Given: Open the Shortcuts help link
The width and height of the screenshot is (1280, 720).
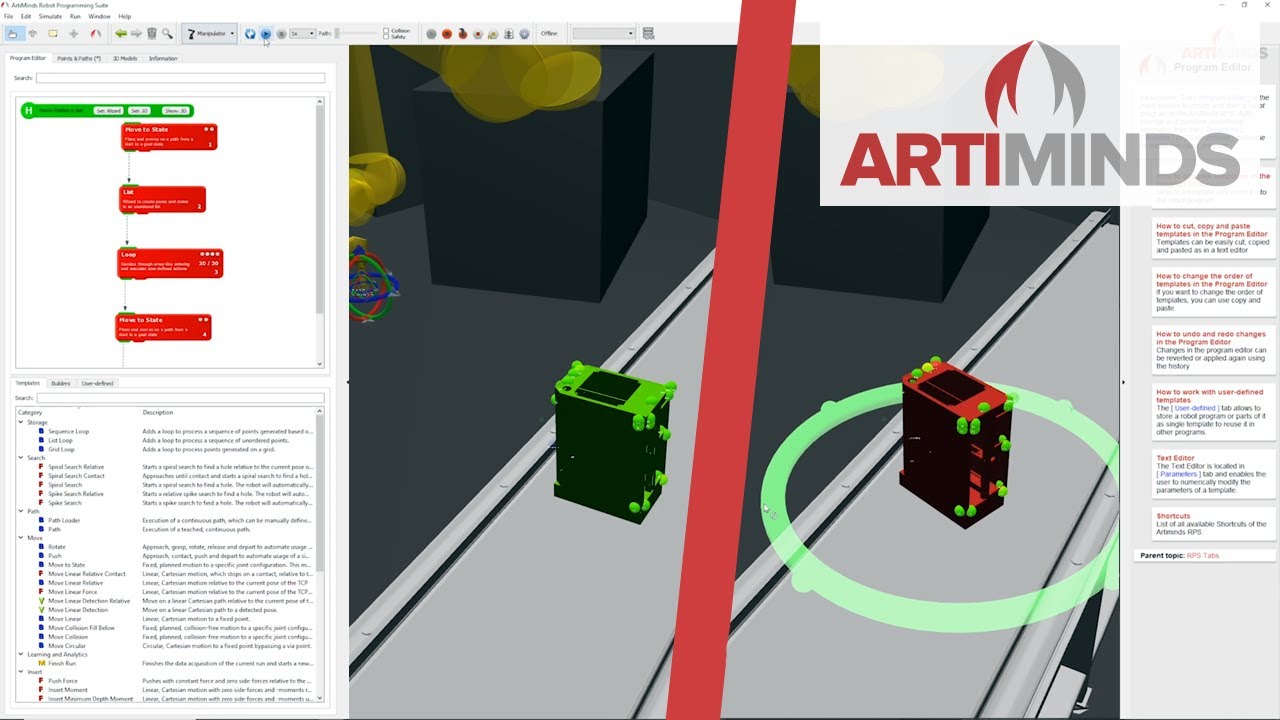Looking at the screenshot, I should [x=1173, y=516].
